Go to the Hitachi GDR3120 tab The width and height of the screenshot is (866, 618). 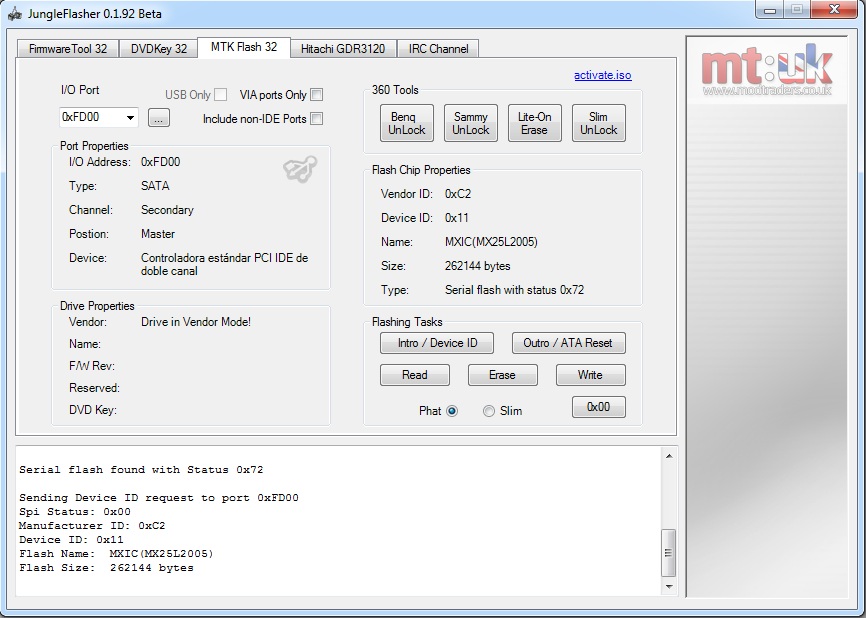tap(343, 49)
